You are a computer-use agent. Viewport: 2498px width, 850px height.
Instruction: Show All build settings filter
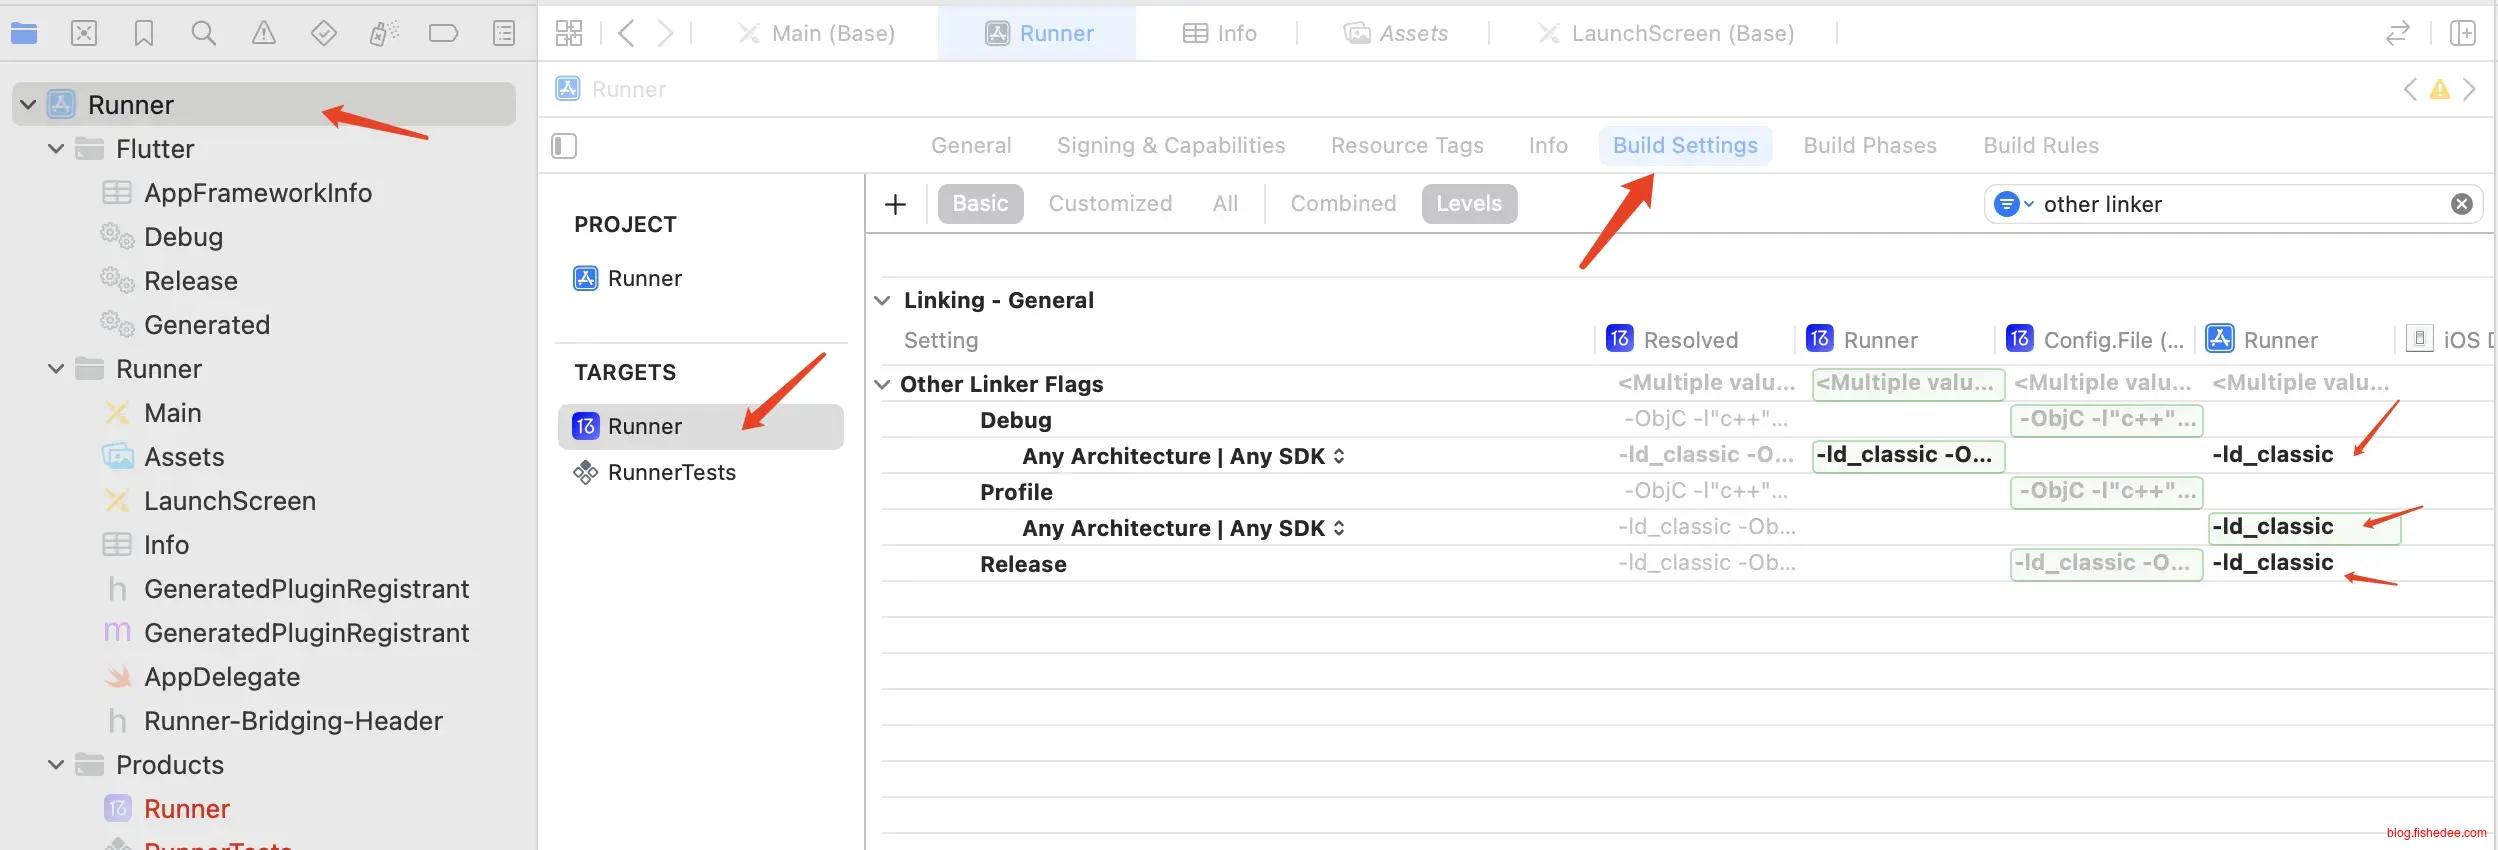(x=1225, y=204)
